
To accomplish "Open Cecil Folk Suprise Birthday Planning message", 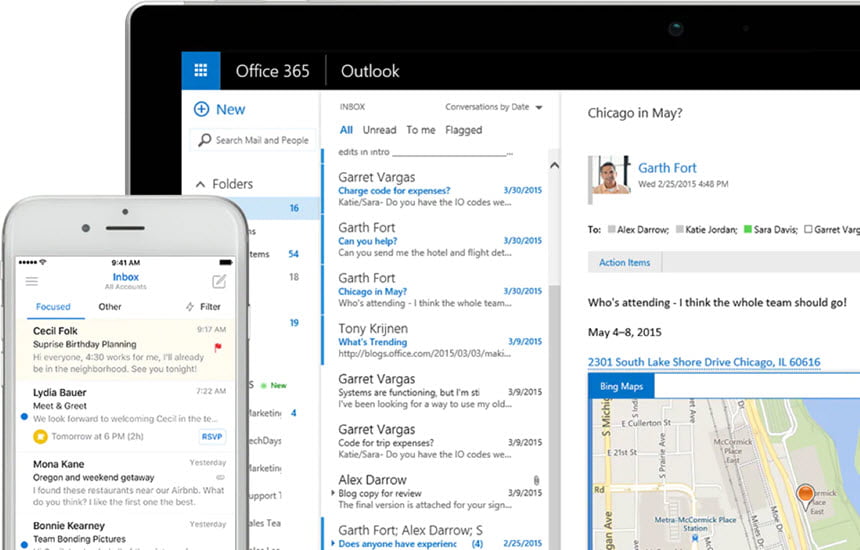I will (x=126, y=350).
